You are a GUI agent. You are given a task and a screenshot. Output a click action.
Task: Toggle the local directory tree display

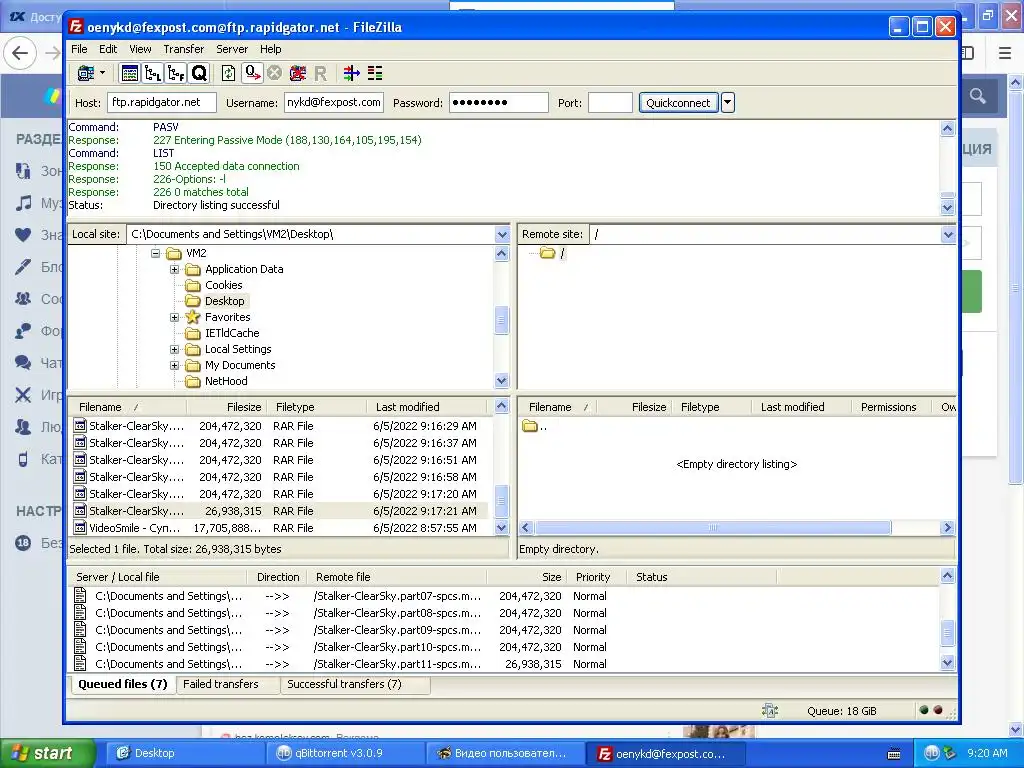(x=153, y=73)
